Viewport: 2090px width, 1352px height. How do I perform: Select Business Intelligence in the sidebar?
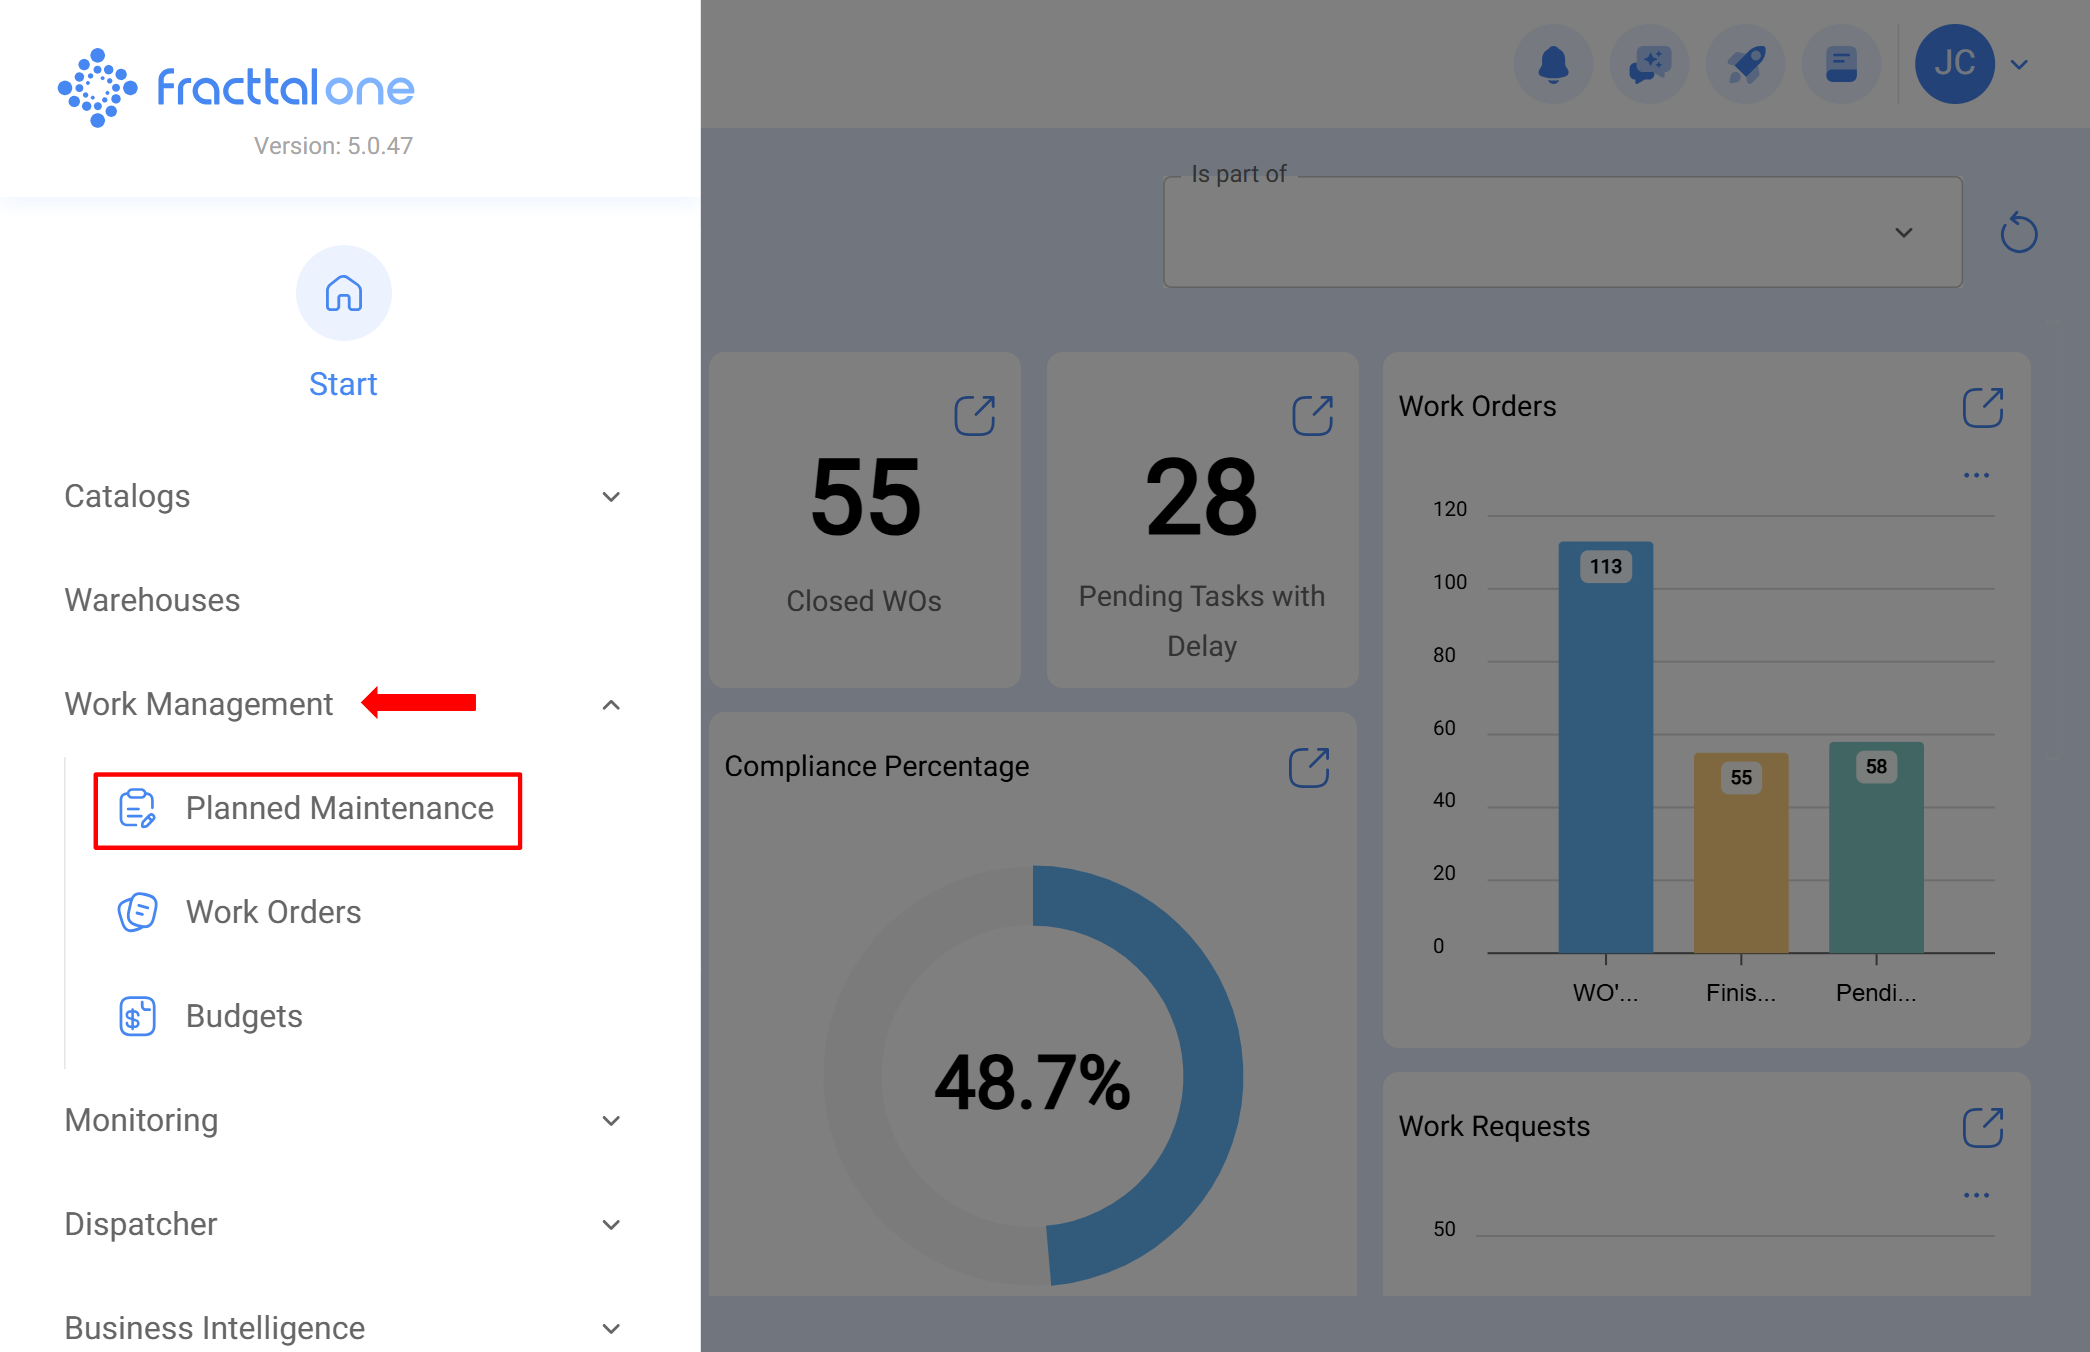click(213, 1327)
